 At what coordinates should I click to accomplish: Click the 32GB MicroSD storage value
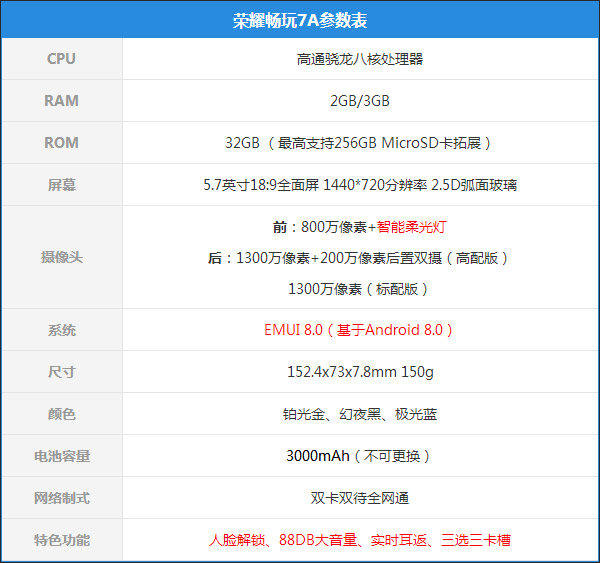360,143
